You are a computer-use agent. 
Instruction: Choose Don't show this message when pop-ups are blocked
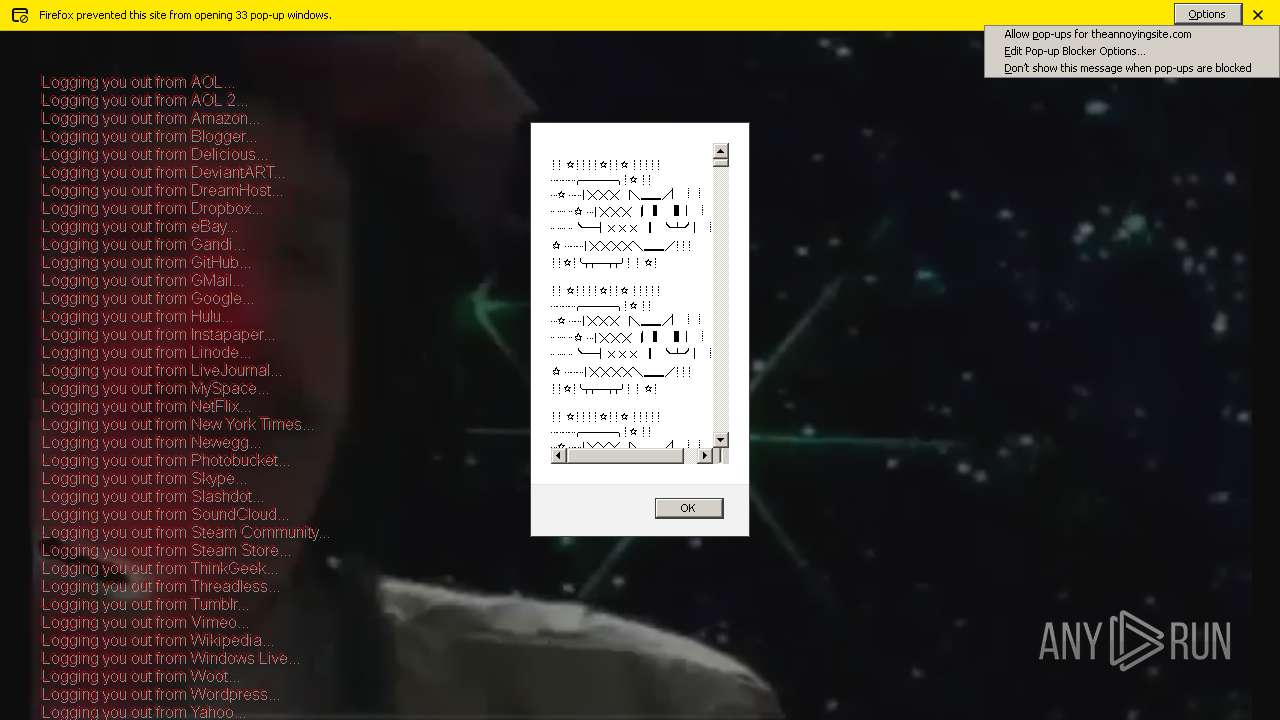click(x=1127, y=68)
